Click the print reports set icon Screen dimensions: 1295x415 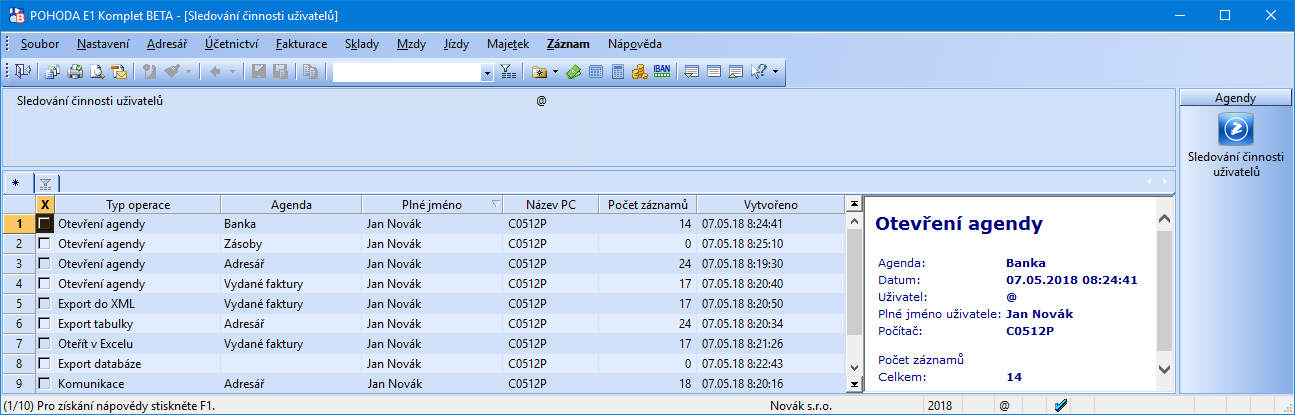[52, 72]
